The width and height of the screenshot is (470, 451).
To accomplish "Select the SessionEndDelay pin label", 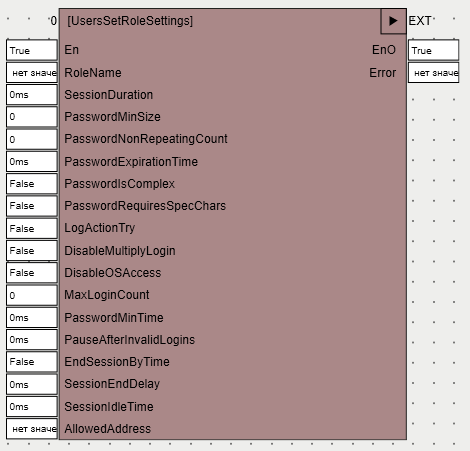I will [x=112, y=384].
